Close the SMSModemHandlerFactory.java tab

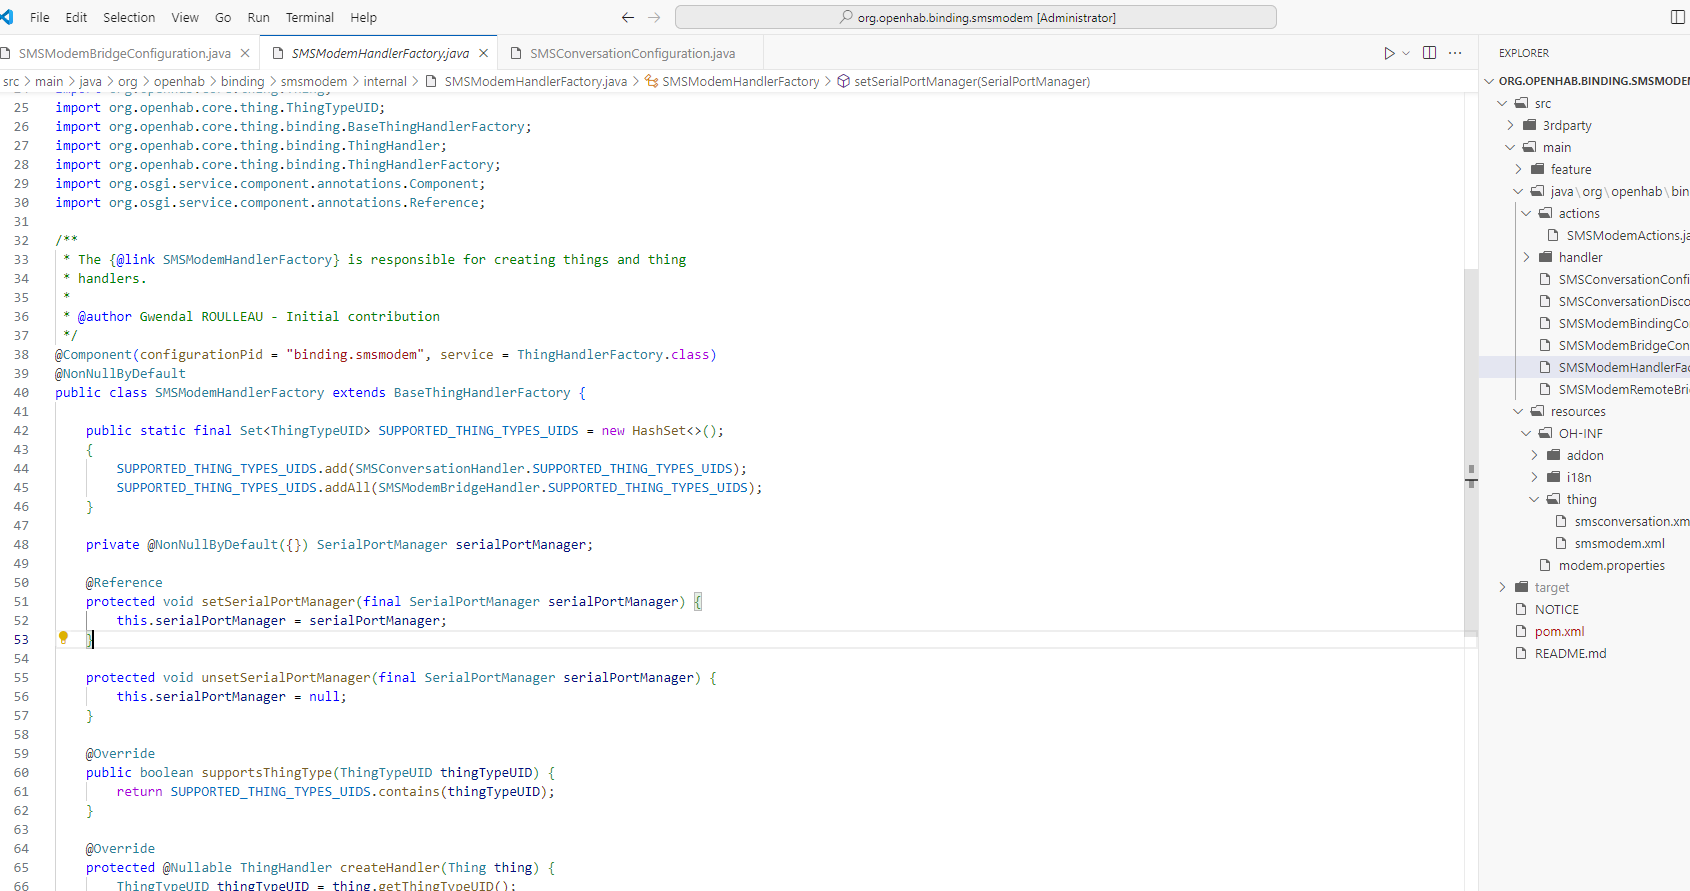tap(484, 53)
